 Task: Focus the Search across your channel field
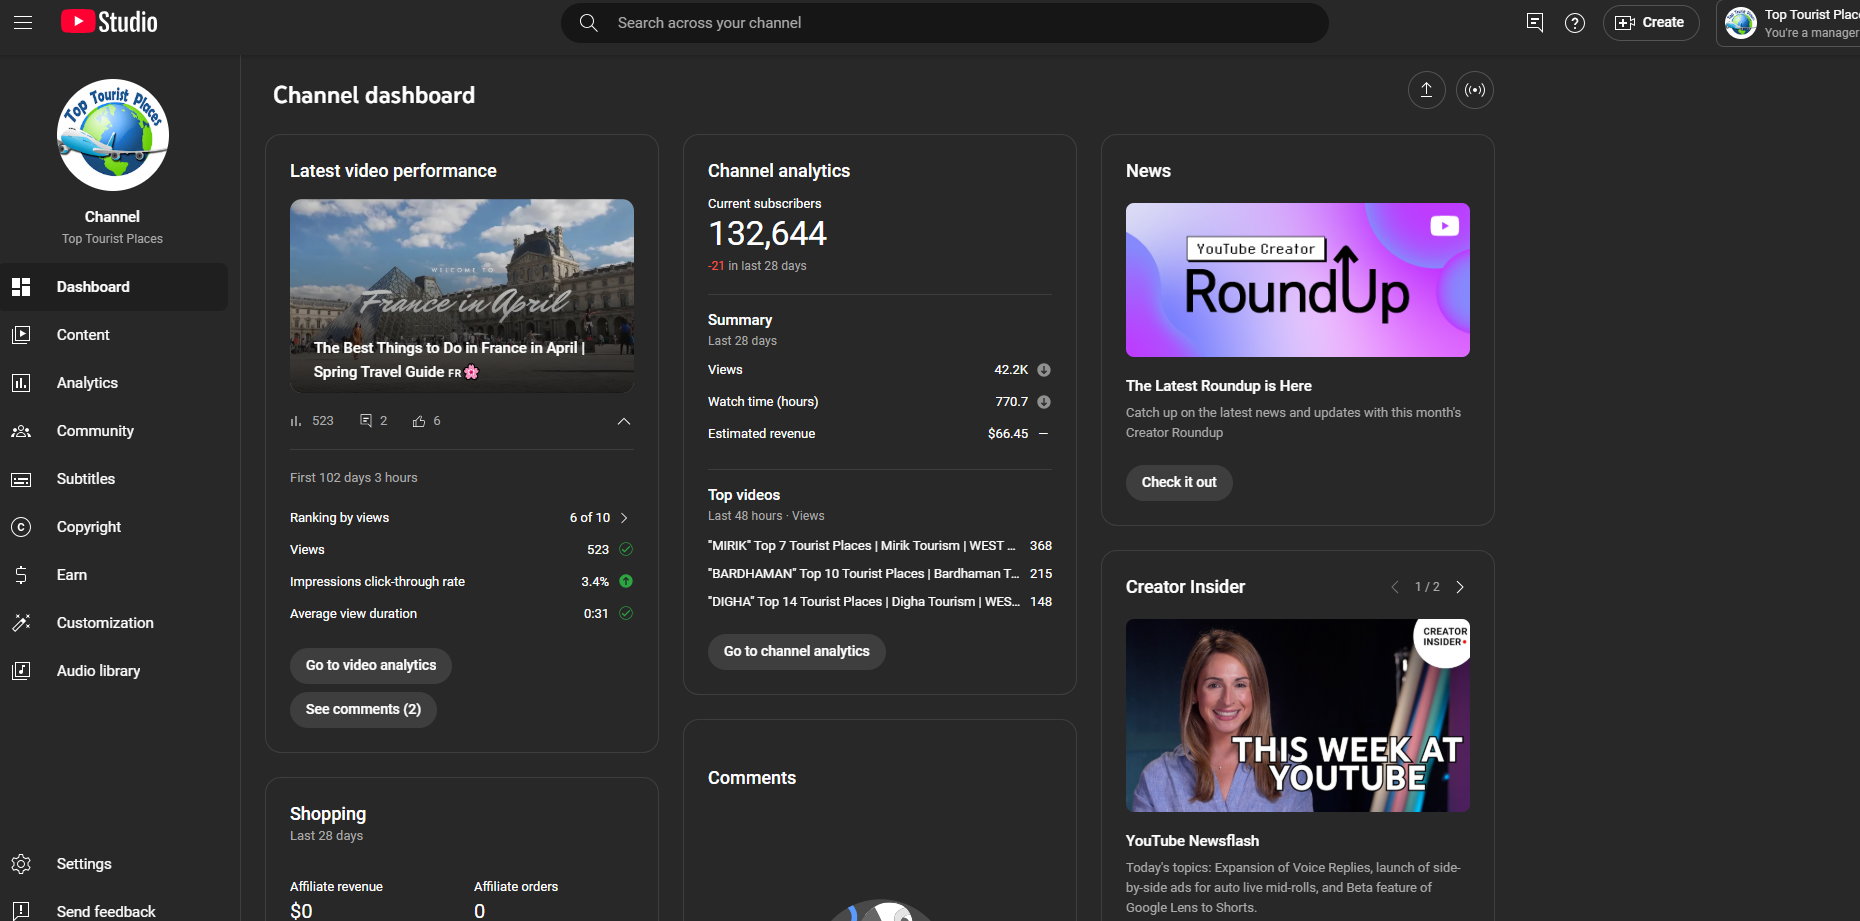click(945, 22)
